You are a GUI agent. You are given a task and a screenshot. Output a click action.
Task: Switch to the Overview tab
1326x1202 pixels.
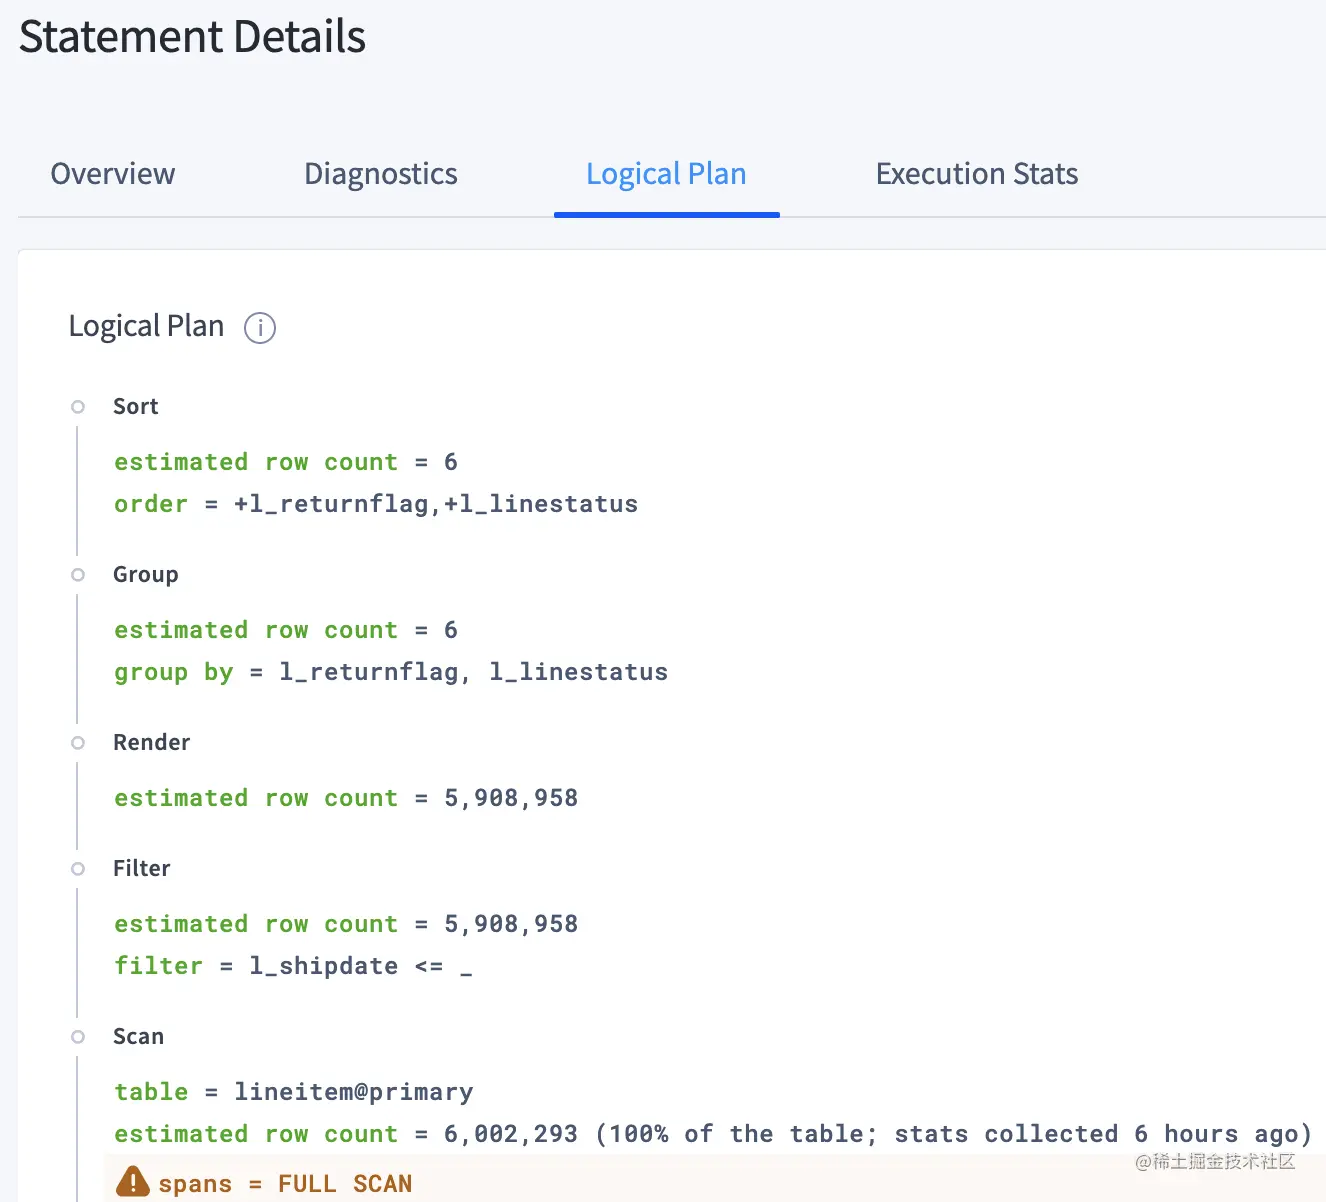coord(112,174)
